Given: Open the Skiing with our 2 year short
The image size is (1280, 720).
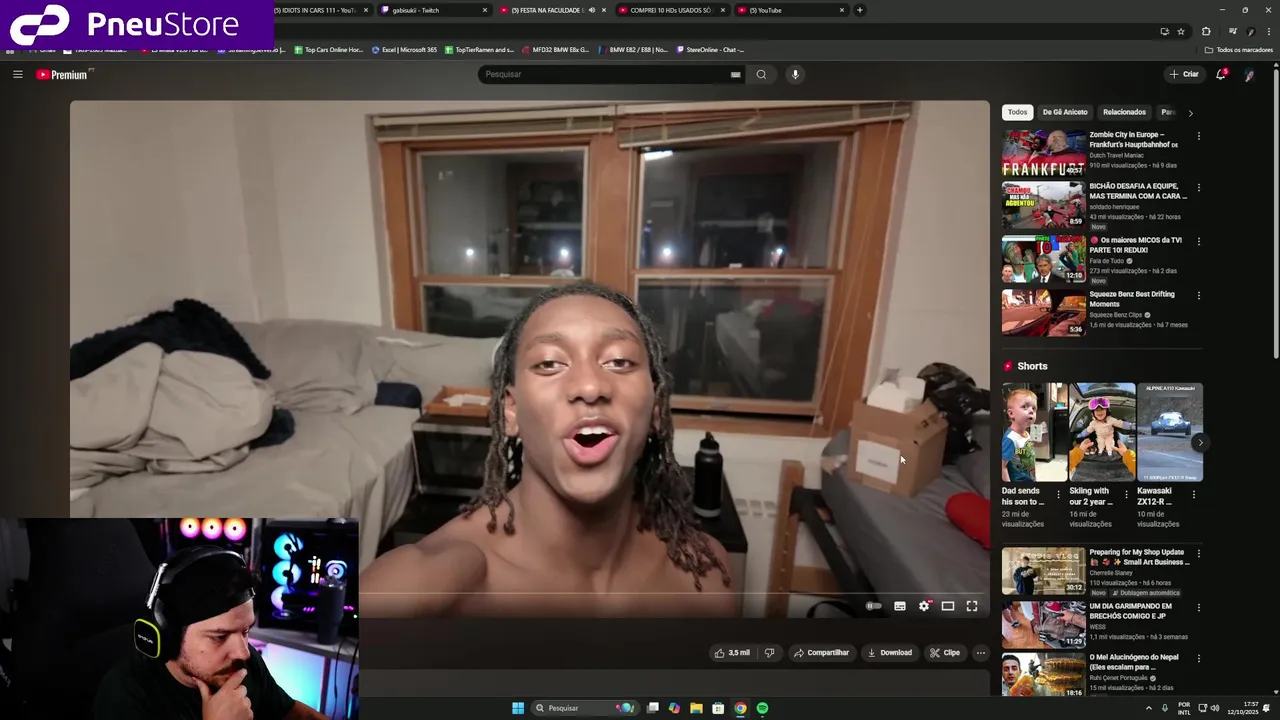Looking at the screenshot, I should [1102, 432].
